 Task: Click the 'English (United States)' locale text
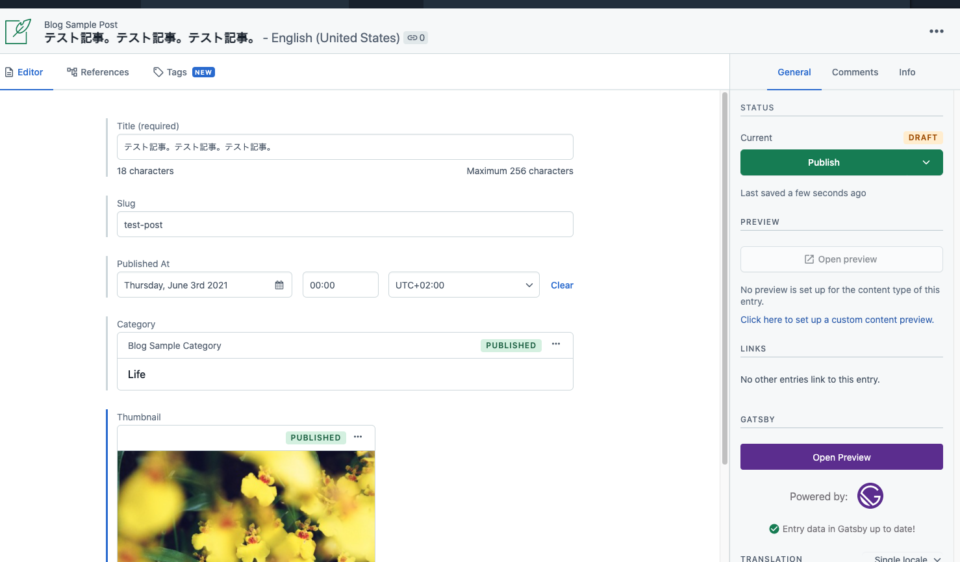[336, 38]
